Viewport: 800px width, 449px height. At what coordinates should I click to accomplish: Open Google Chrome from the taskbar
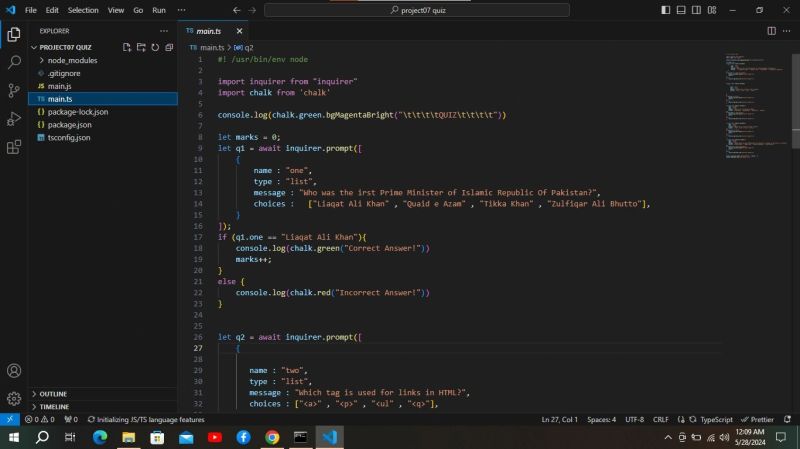coord(272,437)
